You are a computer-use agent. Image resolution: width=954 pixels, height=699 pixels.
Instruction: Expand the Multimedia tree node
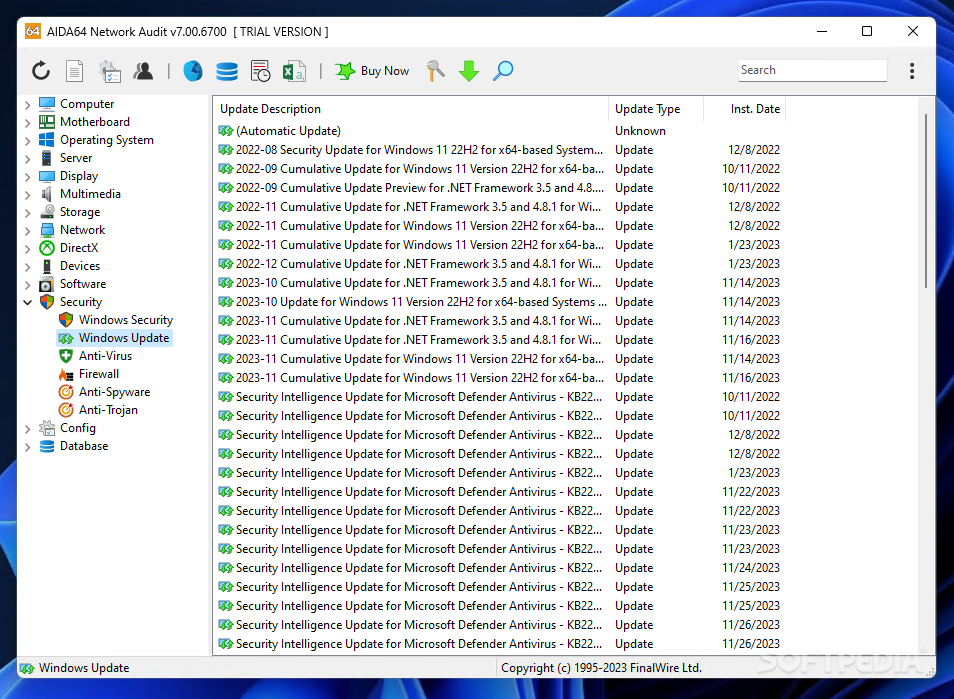[27, 195]
